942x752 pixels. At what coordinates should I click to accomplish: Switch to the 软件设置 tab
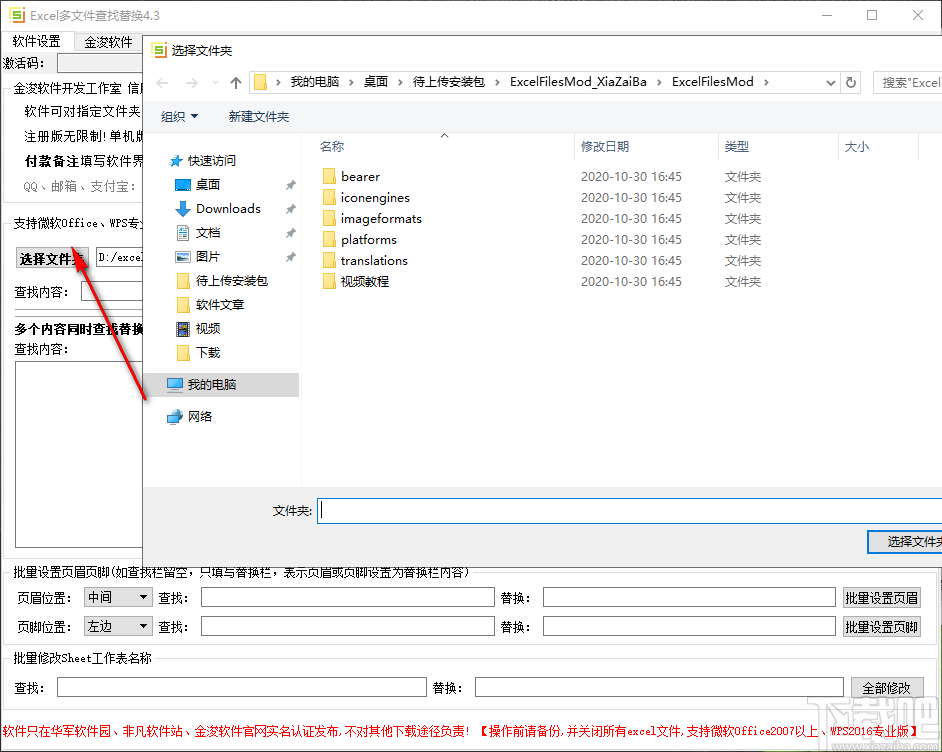(39, 42)
